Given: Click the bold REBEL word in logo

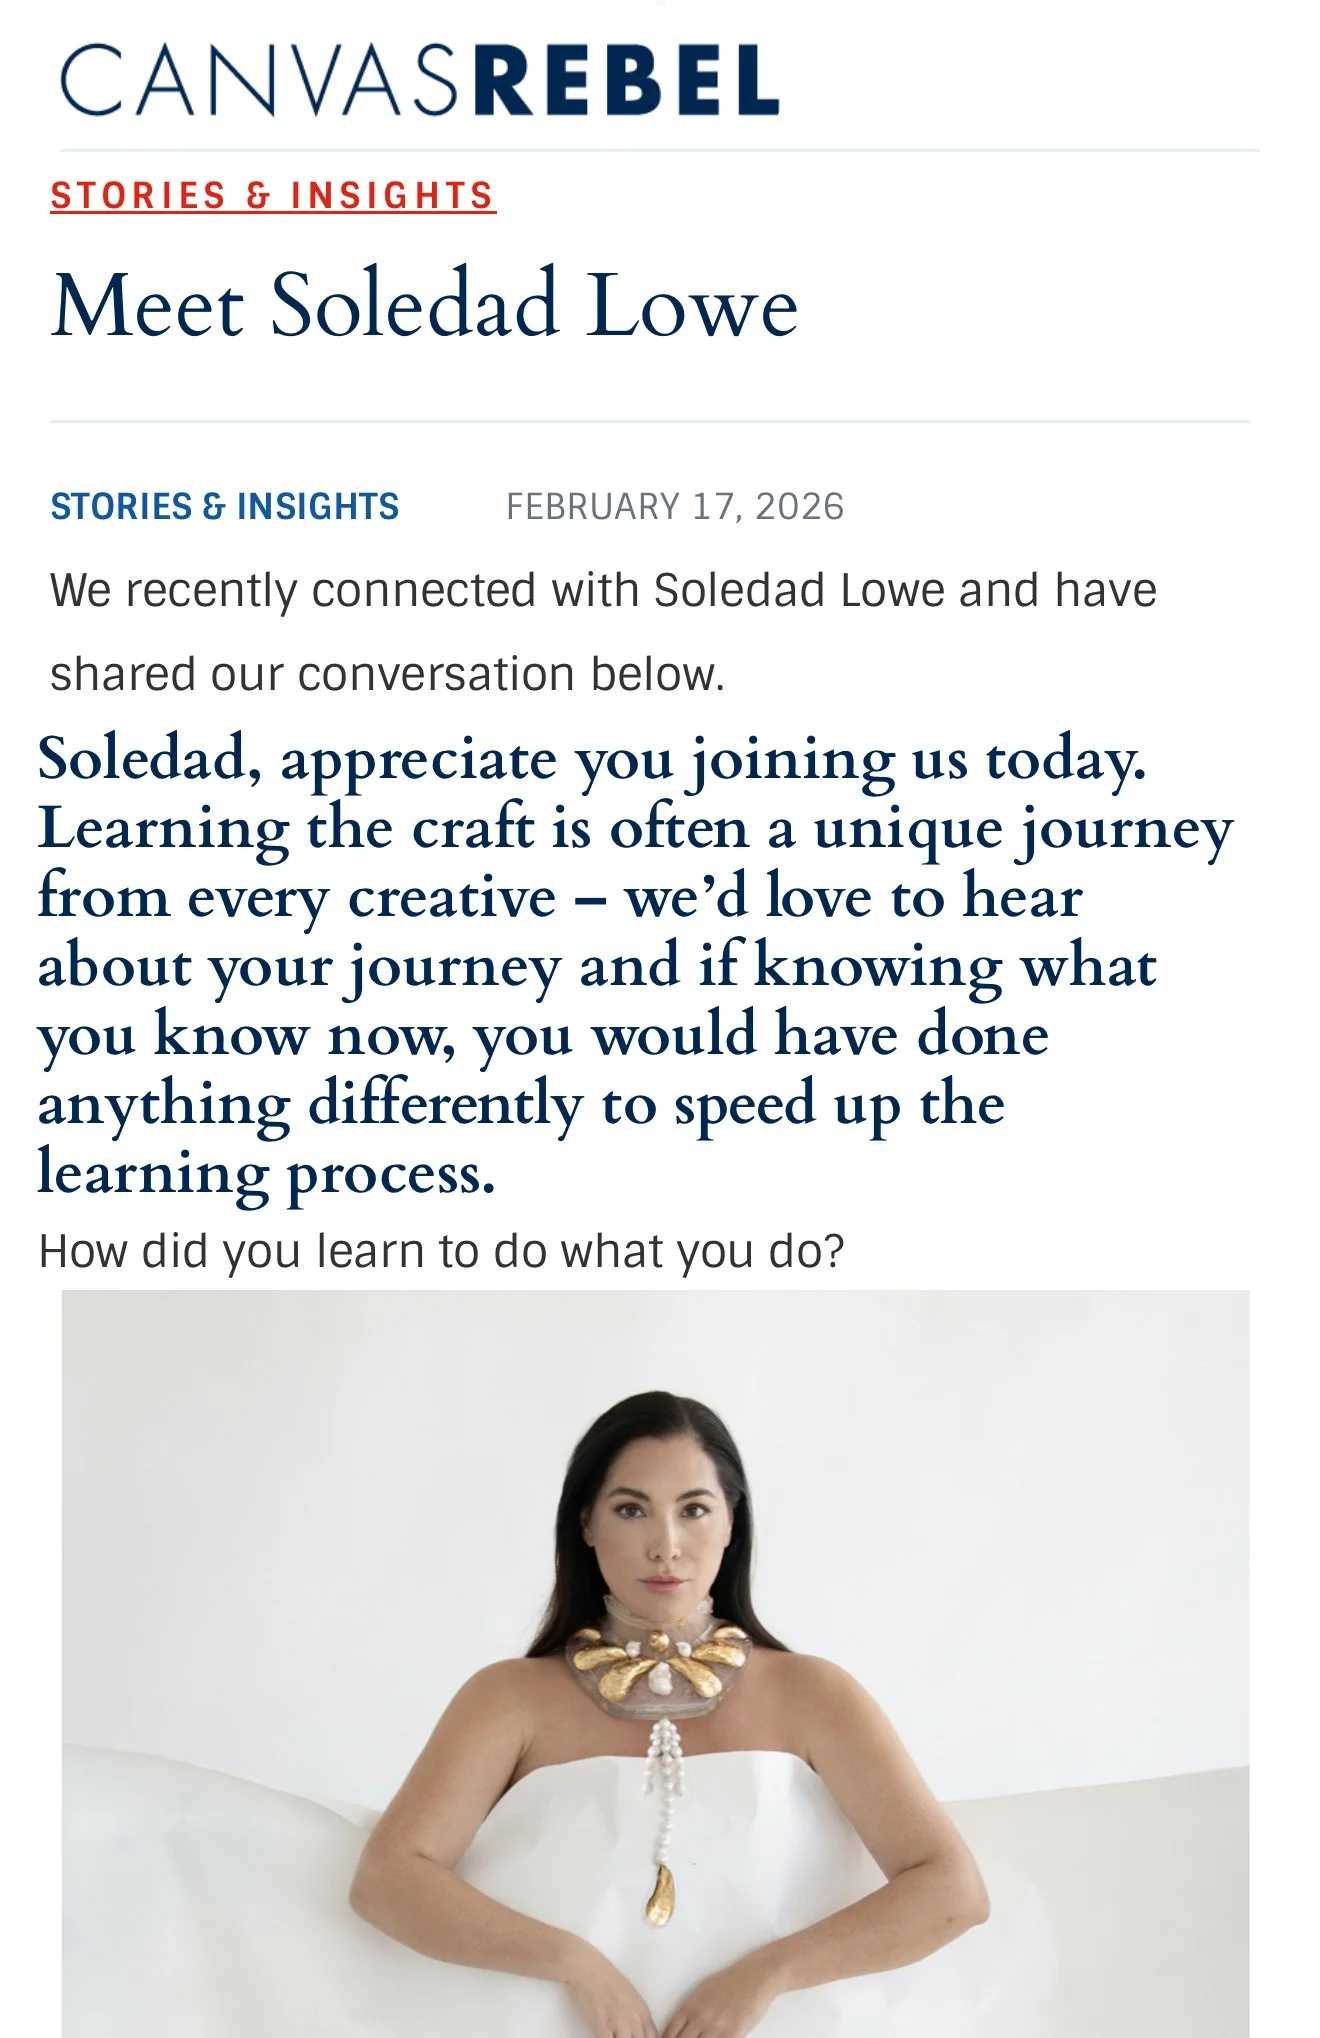Looking at the screenshot, I should pyautogui.click(x=626, y=80).
